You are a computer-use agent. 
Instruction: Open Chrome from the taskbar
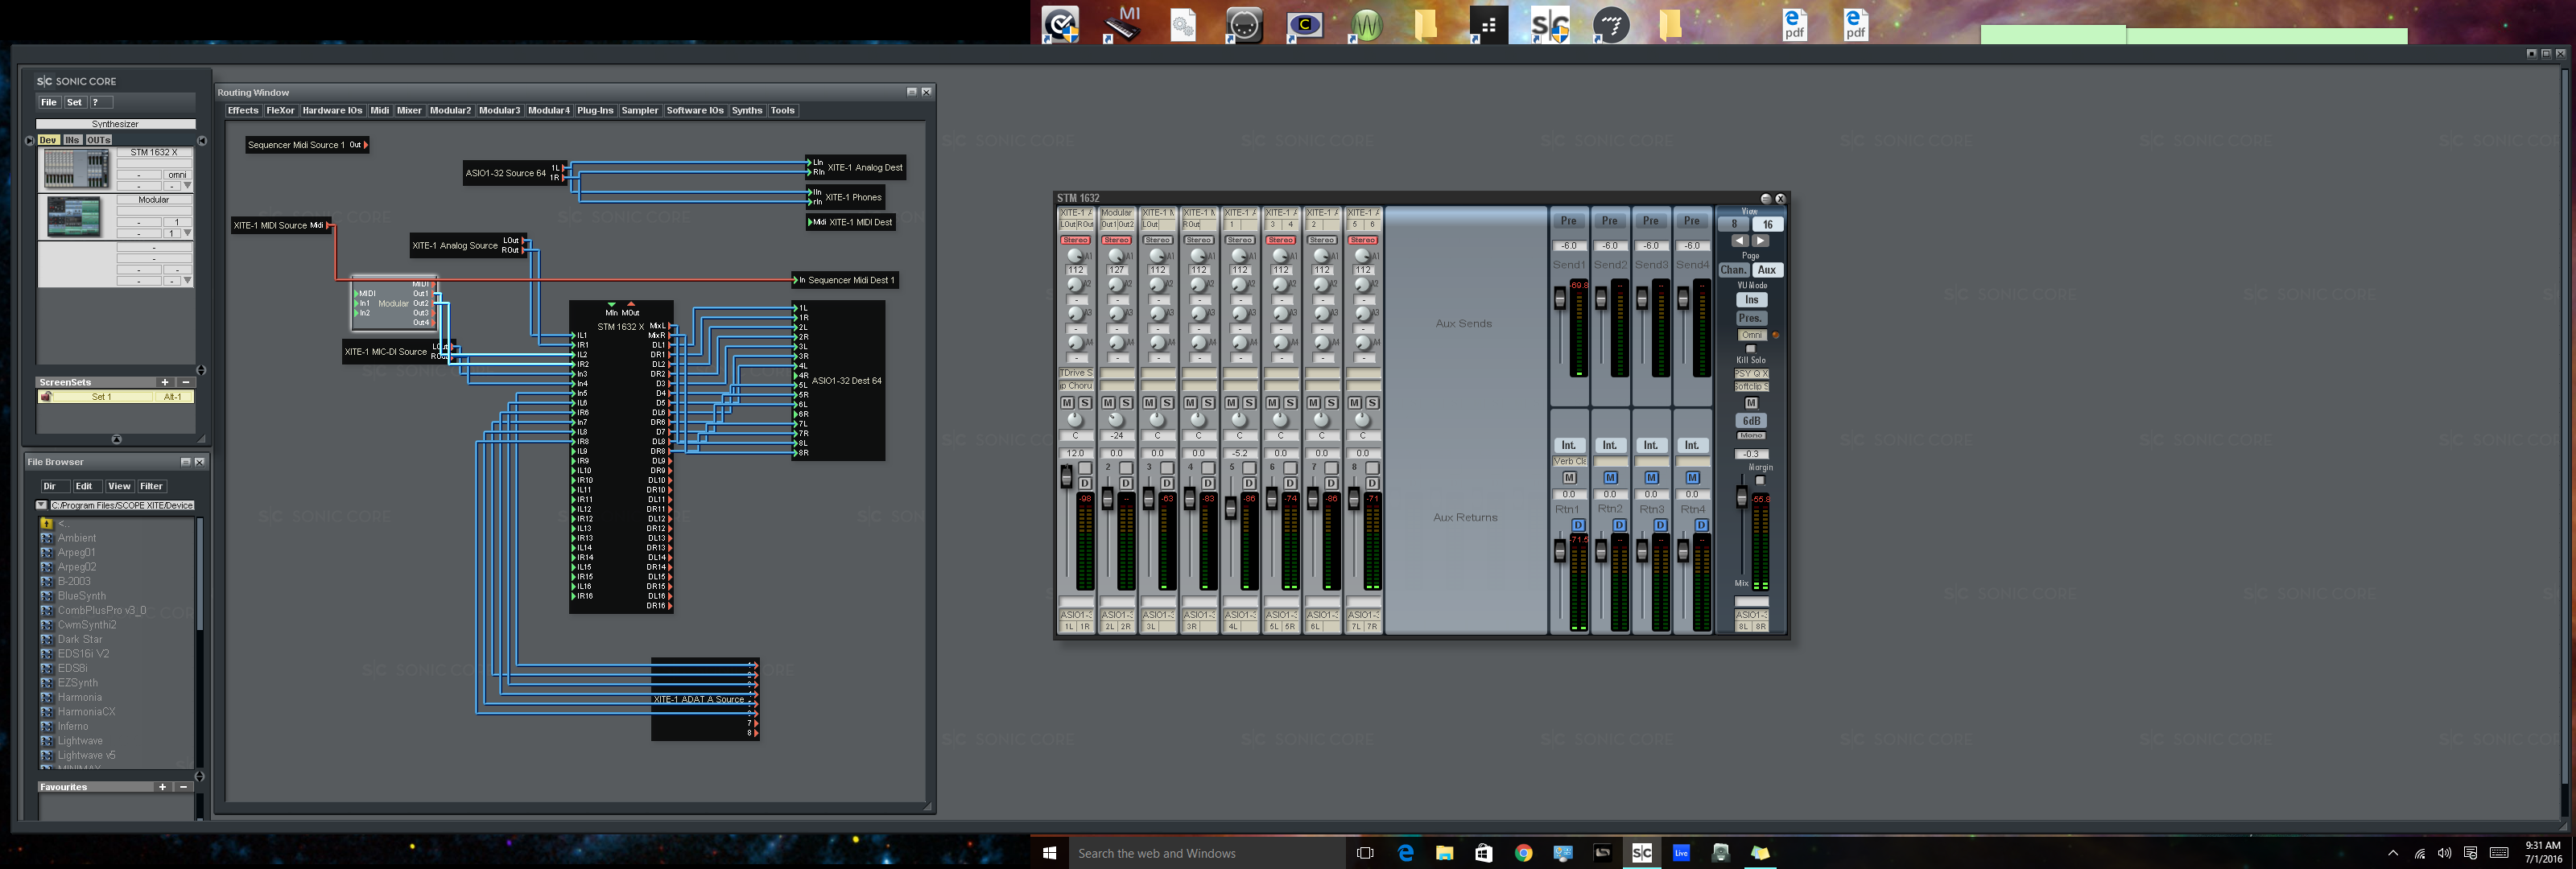(x=1523, y=853)
